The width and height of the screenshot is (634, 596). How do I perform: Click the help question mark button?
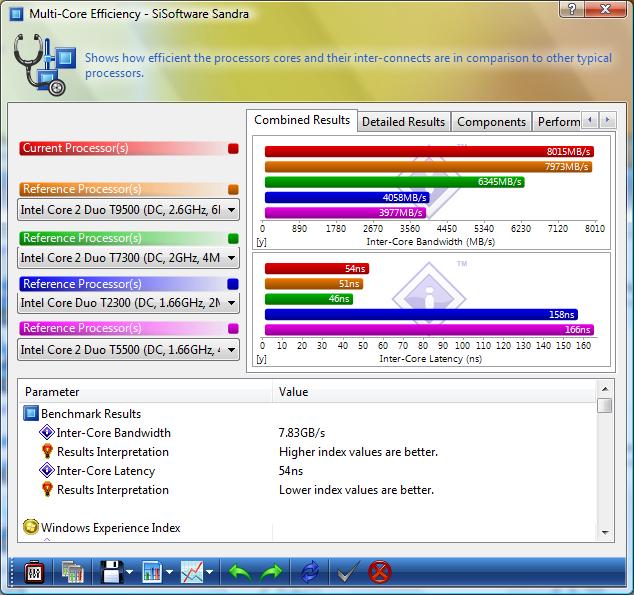[x=572, y=8]
